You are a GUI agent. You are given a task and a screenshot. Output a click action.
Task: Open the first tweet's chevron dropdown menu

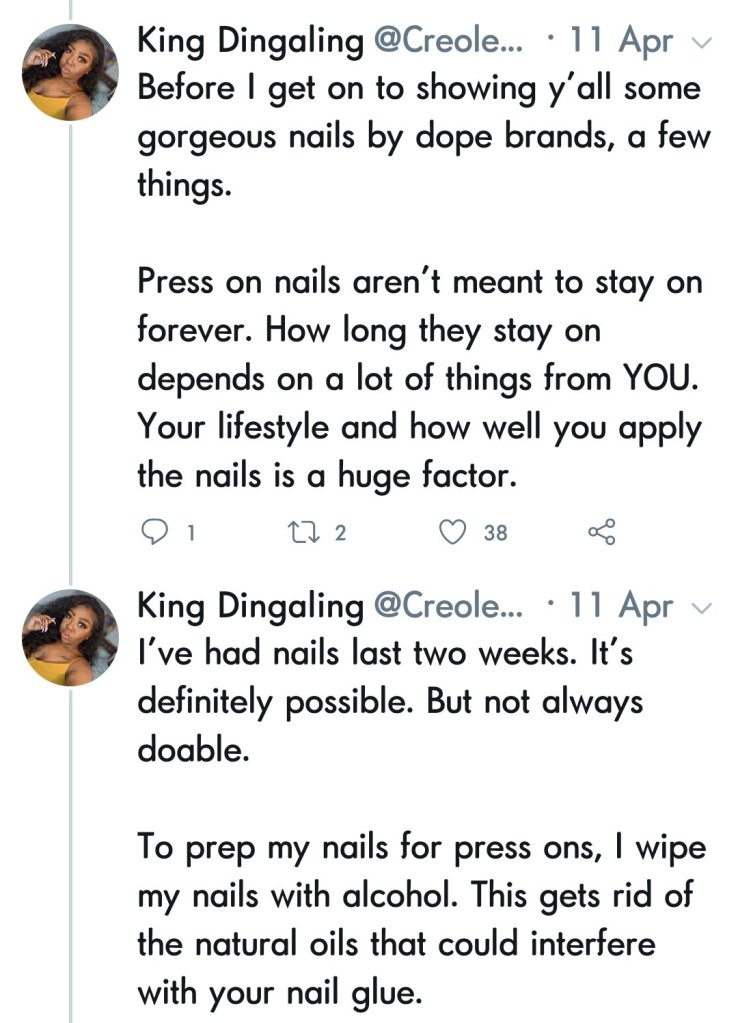[x=702, y=43]
